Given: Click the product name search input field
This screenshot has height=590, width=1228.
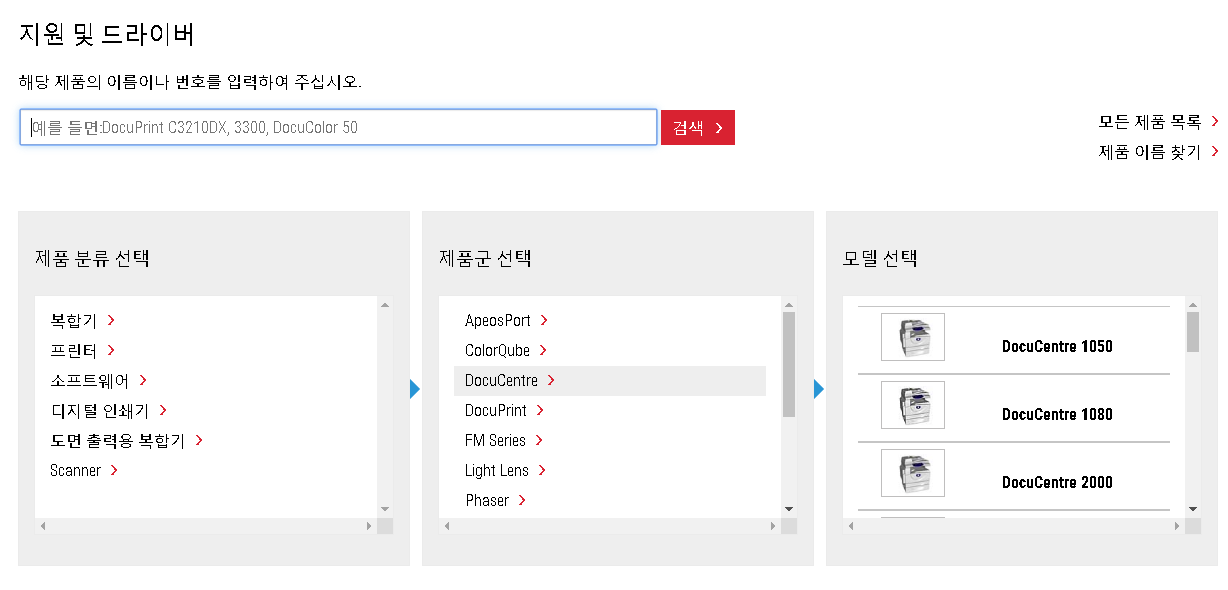Looking at the screenshot, I should pos(338,127).
